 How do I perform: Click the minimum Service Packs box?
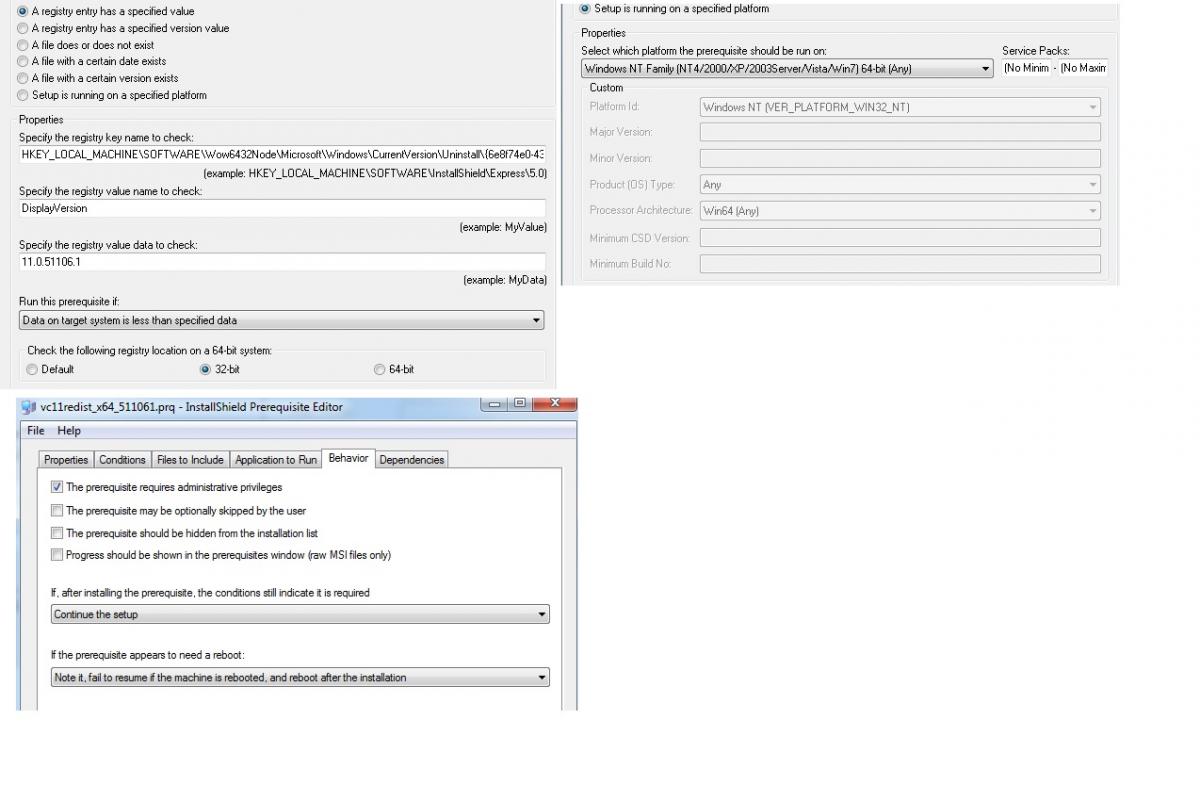point(1026,69)
